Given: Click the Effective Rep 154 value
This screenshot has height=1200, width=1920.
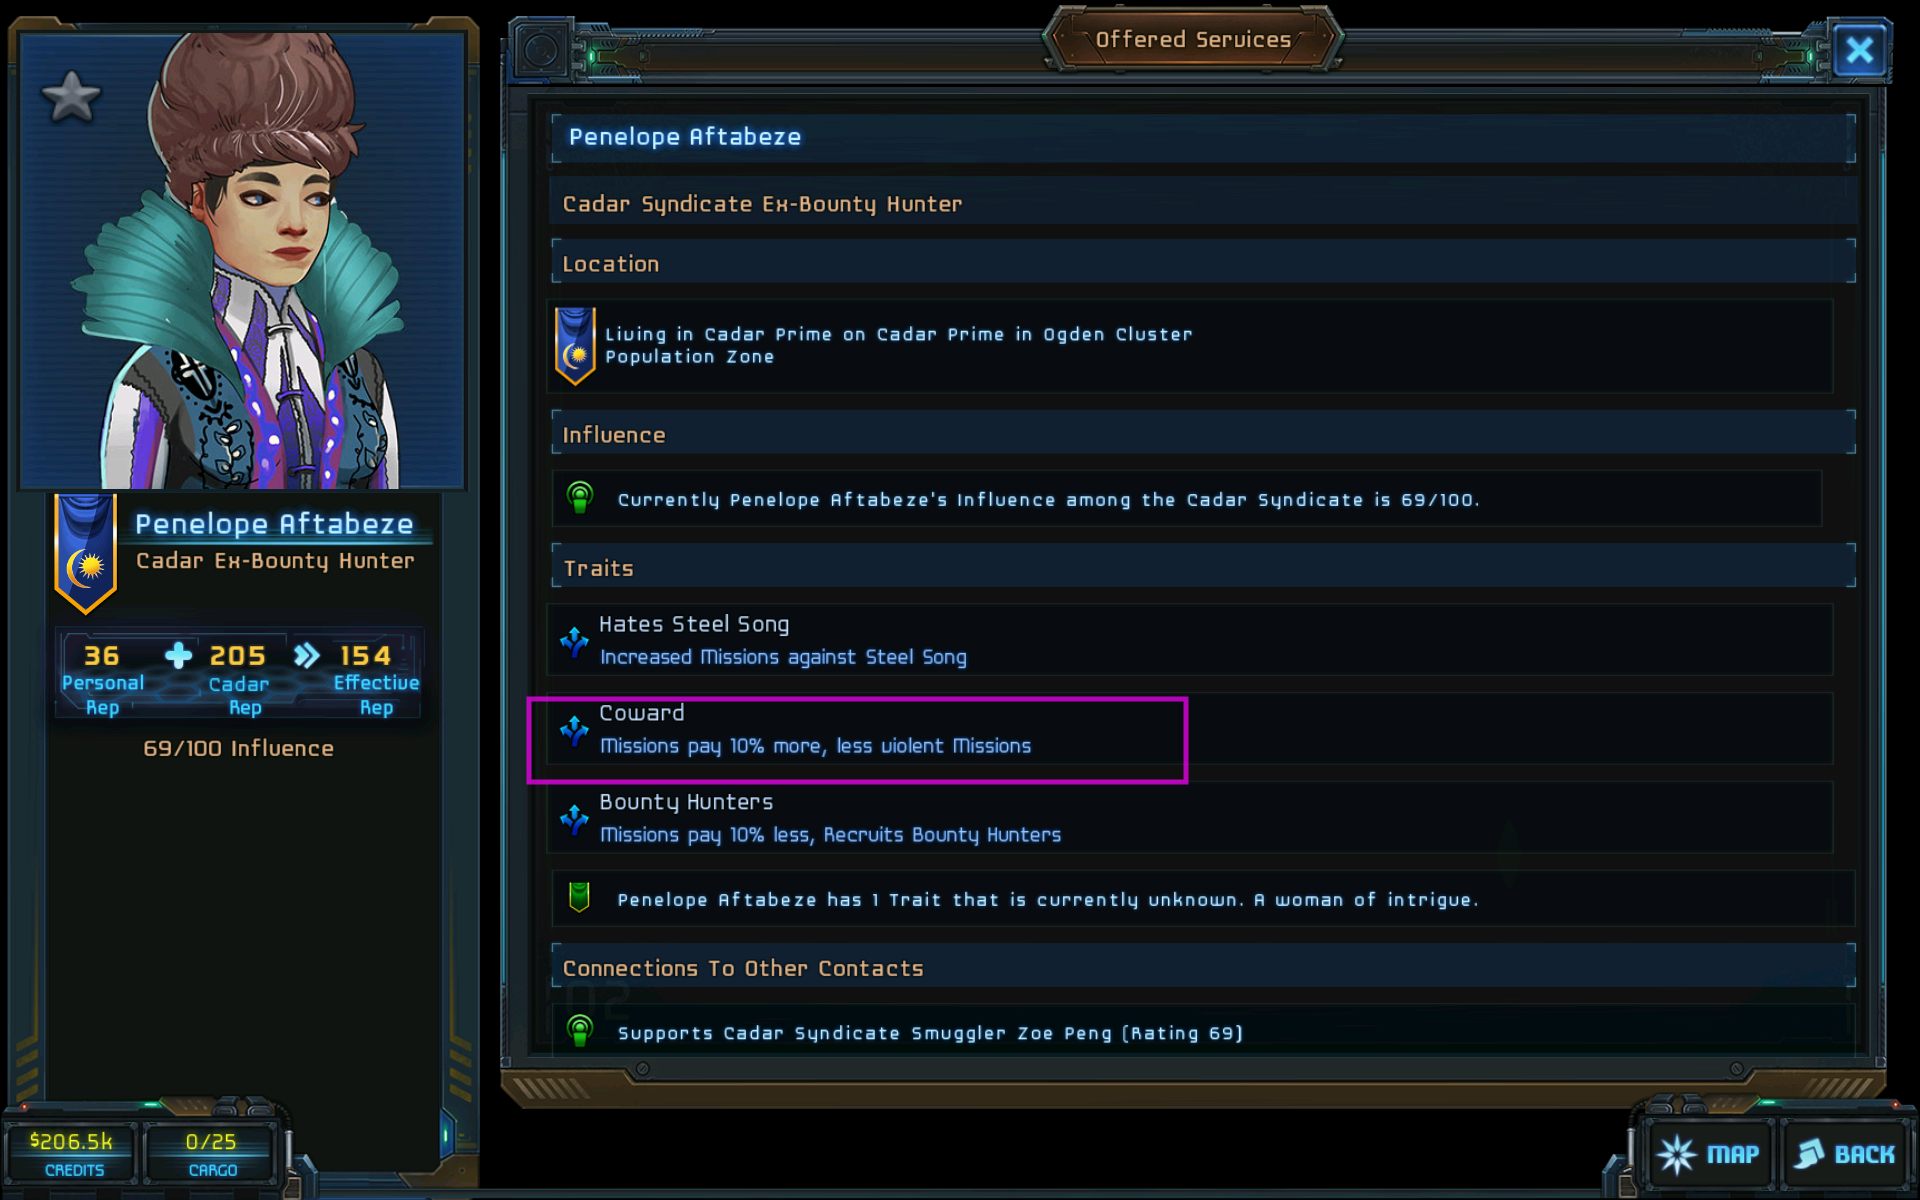Looking at the screenshot, I should tap(366, 656).
